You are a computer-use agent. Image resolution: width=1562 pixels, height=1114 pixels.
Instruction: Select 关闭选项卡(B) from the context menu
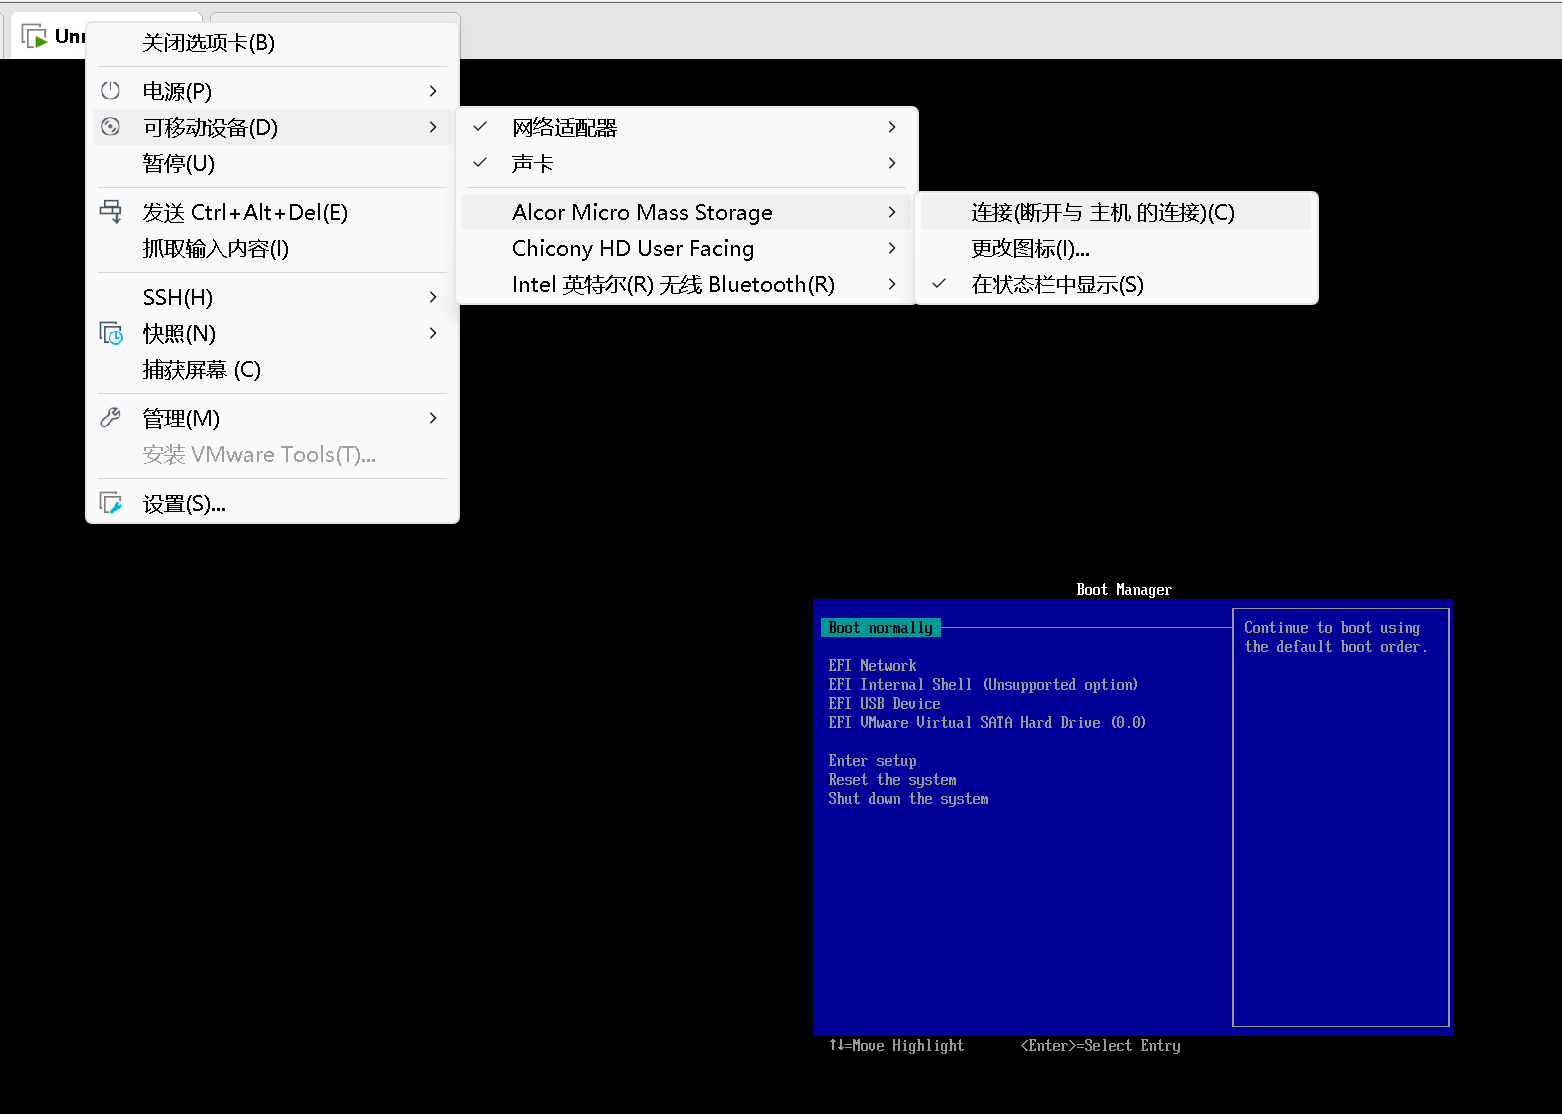click(208, 43)
